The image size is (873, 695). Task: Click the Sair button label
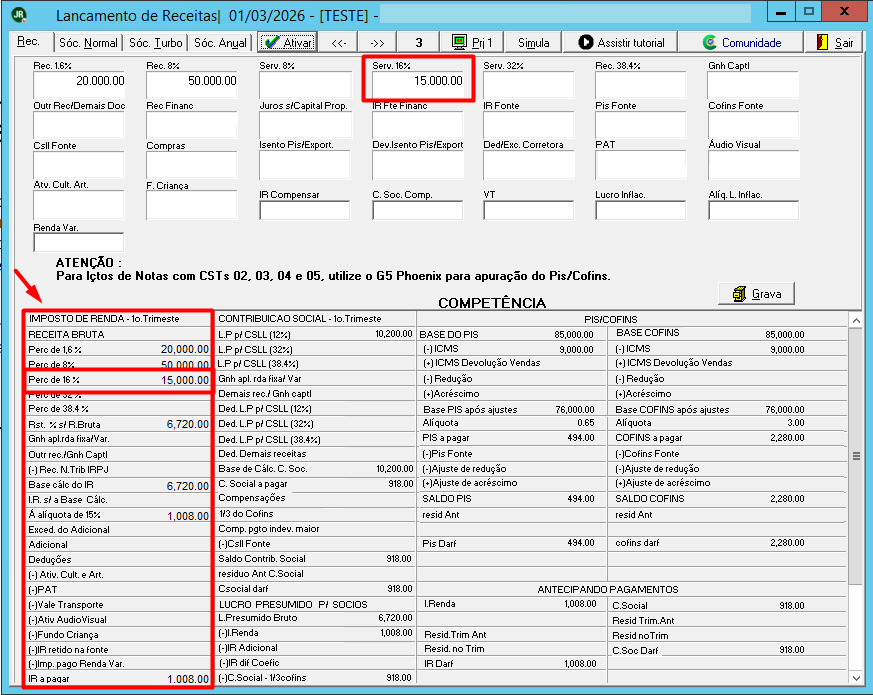point(843,43)
